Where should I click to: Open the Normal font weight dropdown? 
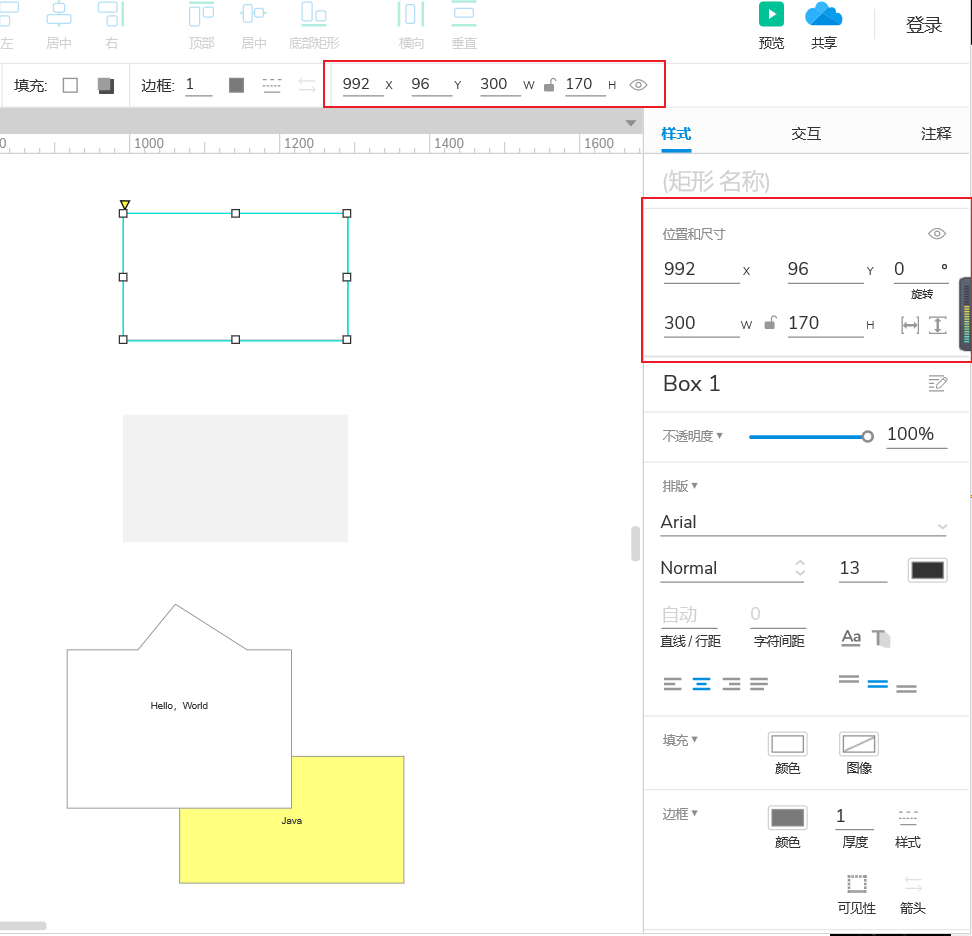[733, 568]
